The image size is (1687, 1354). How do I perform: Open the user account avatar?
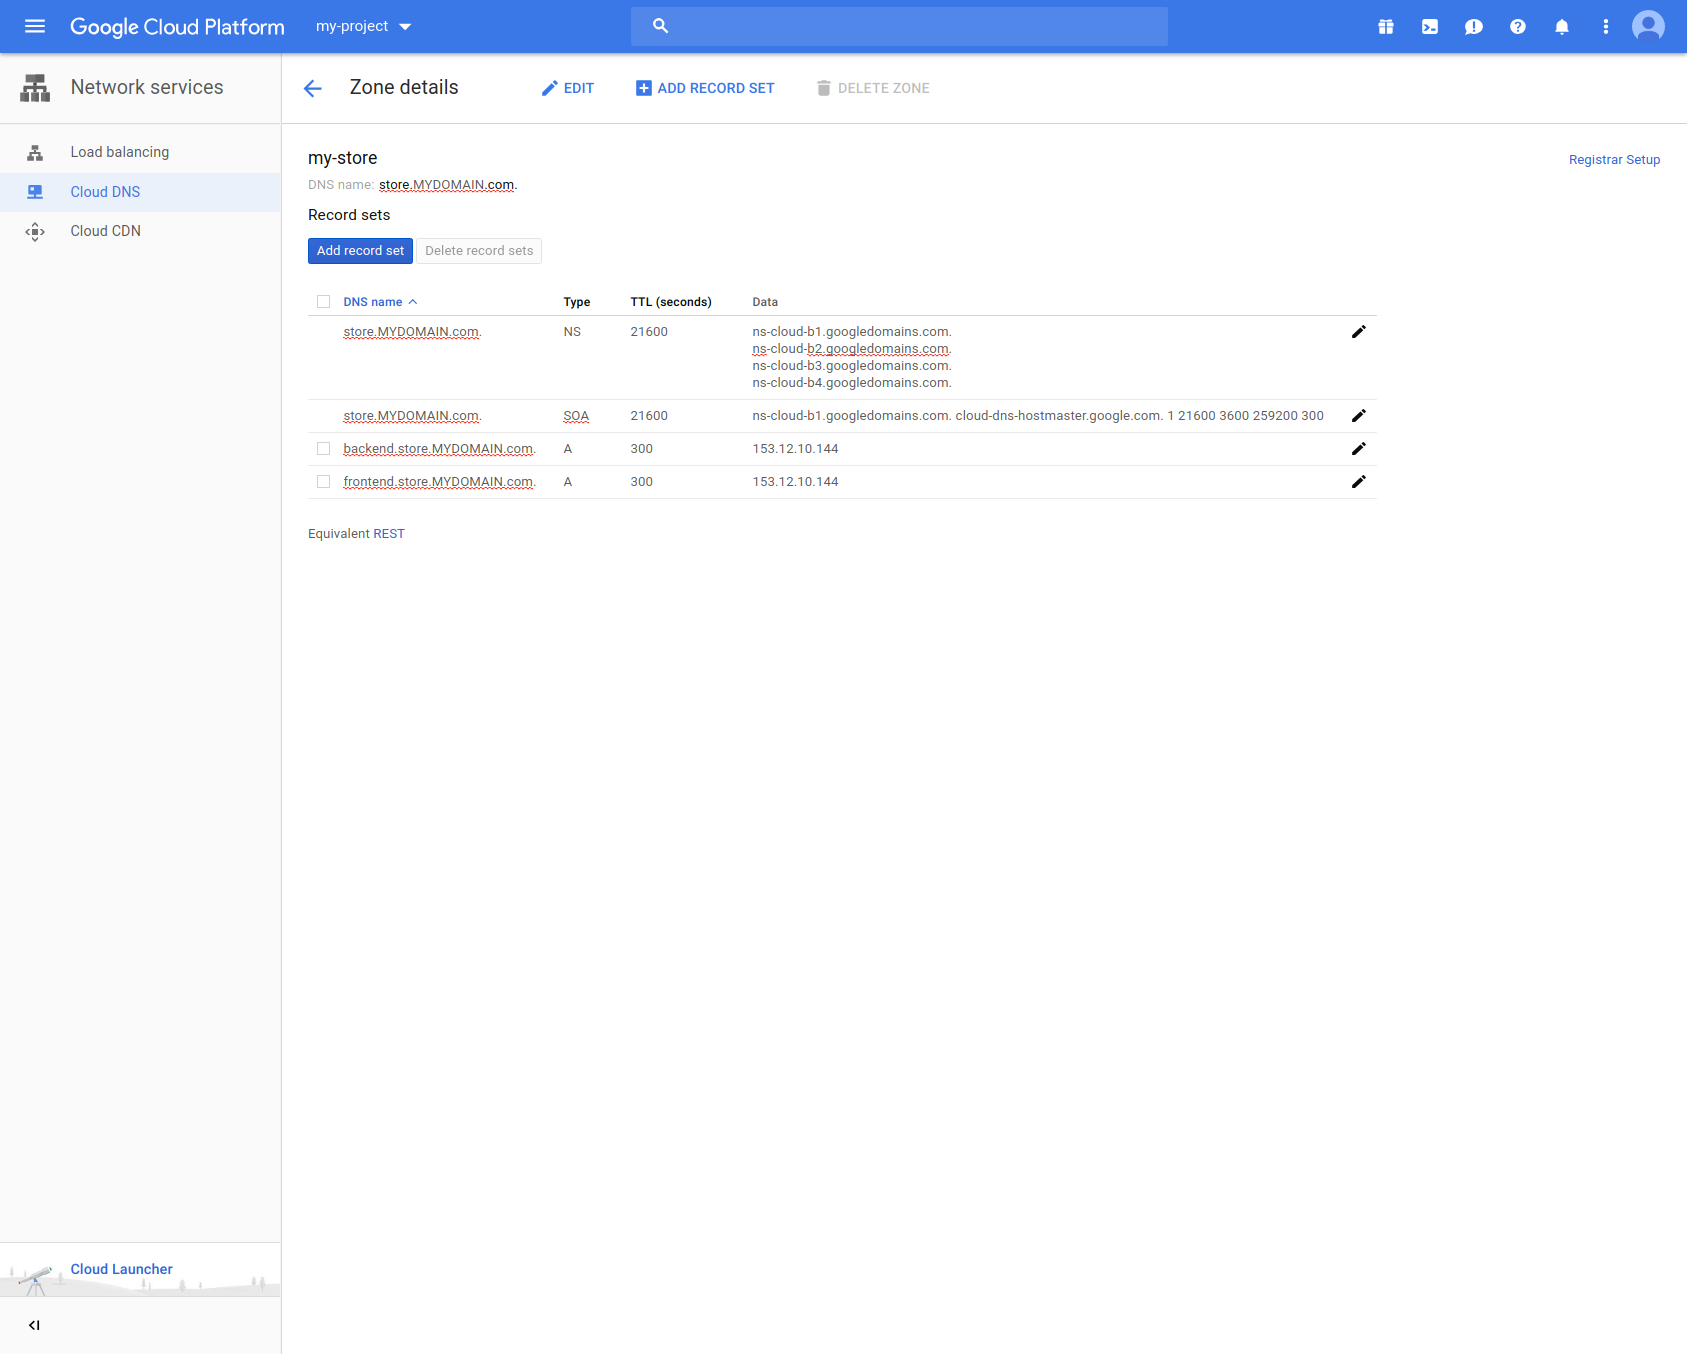pyautogui.click(x=1648, y=27)
